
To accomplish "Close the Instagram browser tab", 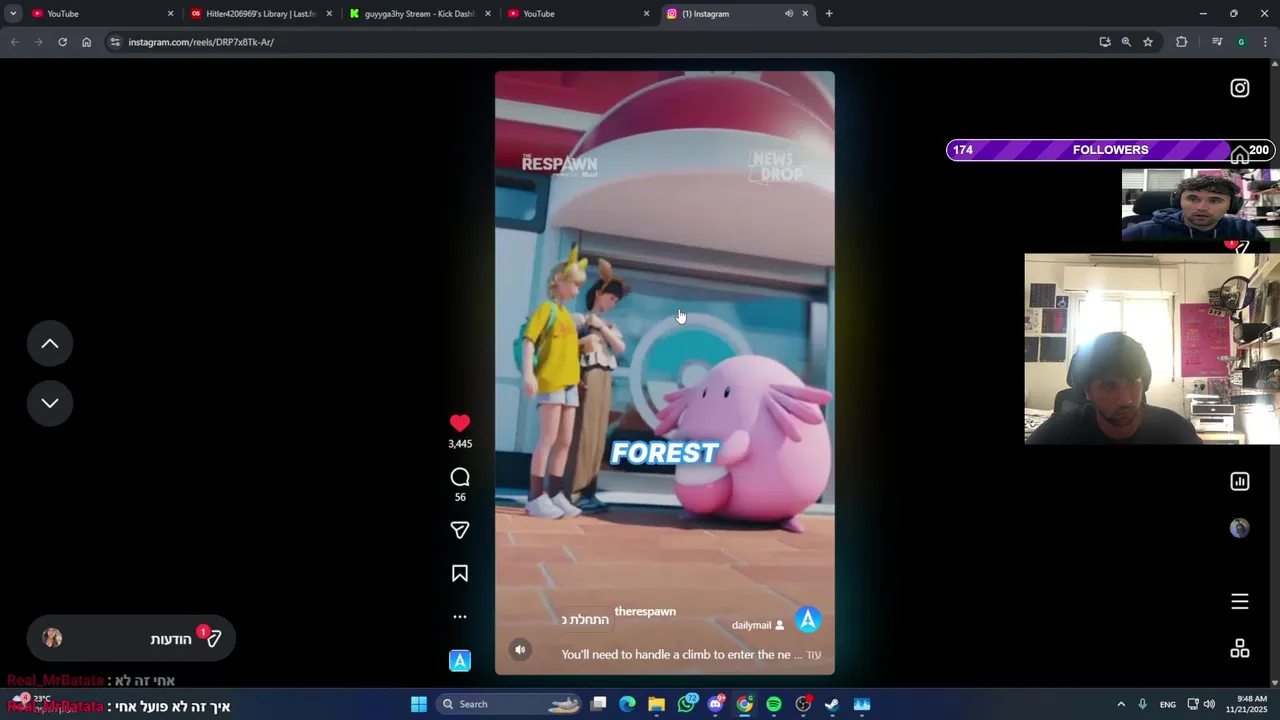I will [805, 14].
